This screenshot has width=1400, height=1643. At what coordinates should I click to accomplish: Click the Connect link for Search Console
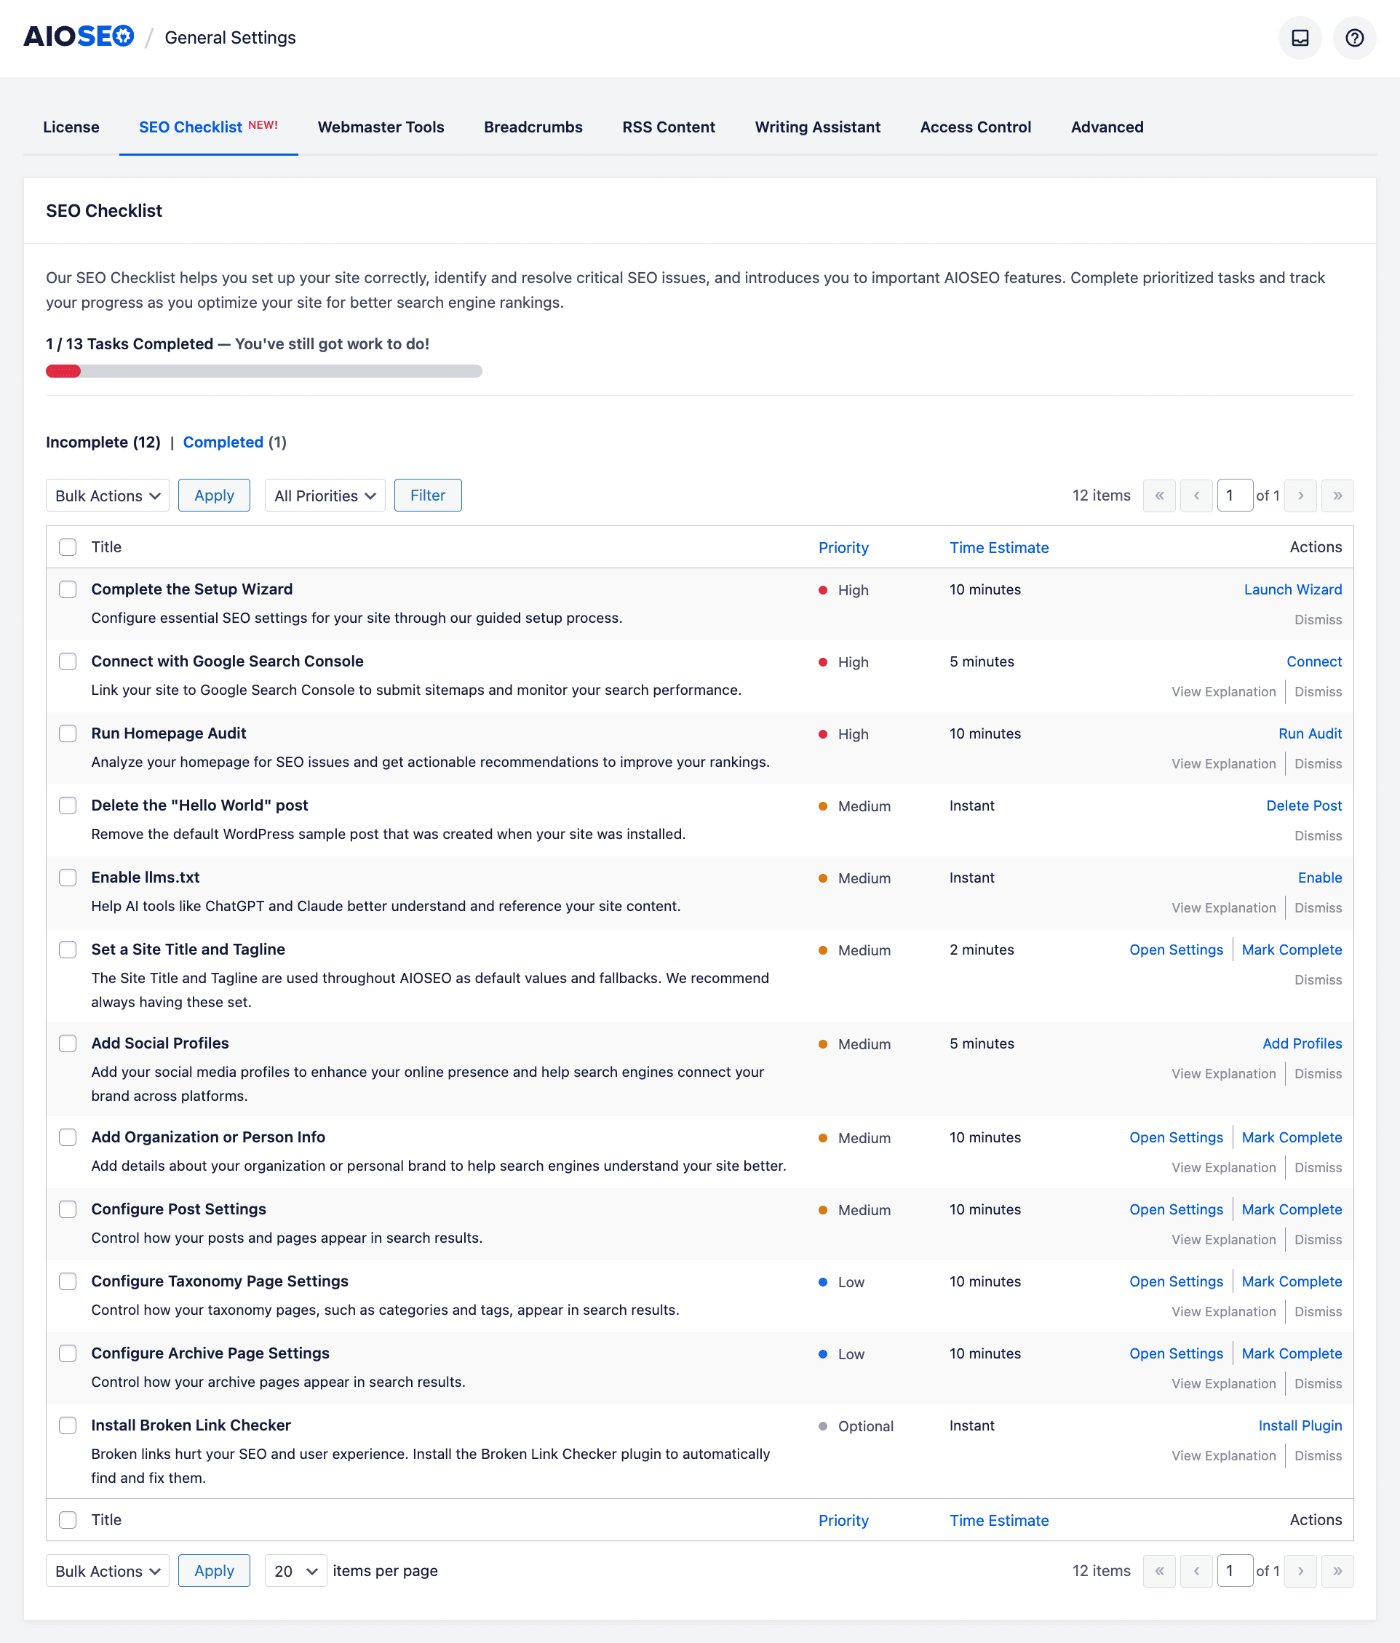click(1314, 662)
